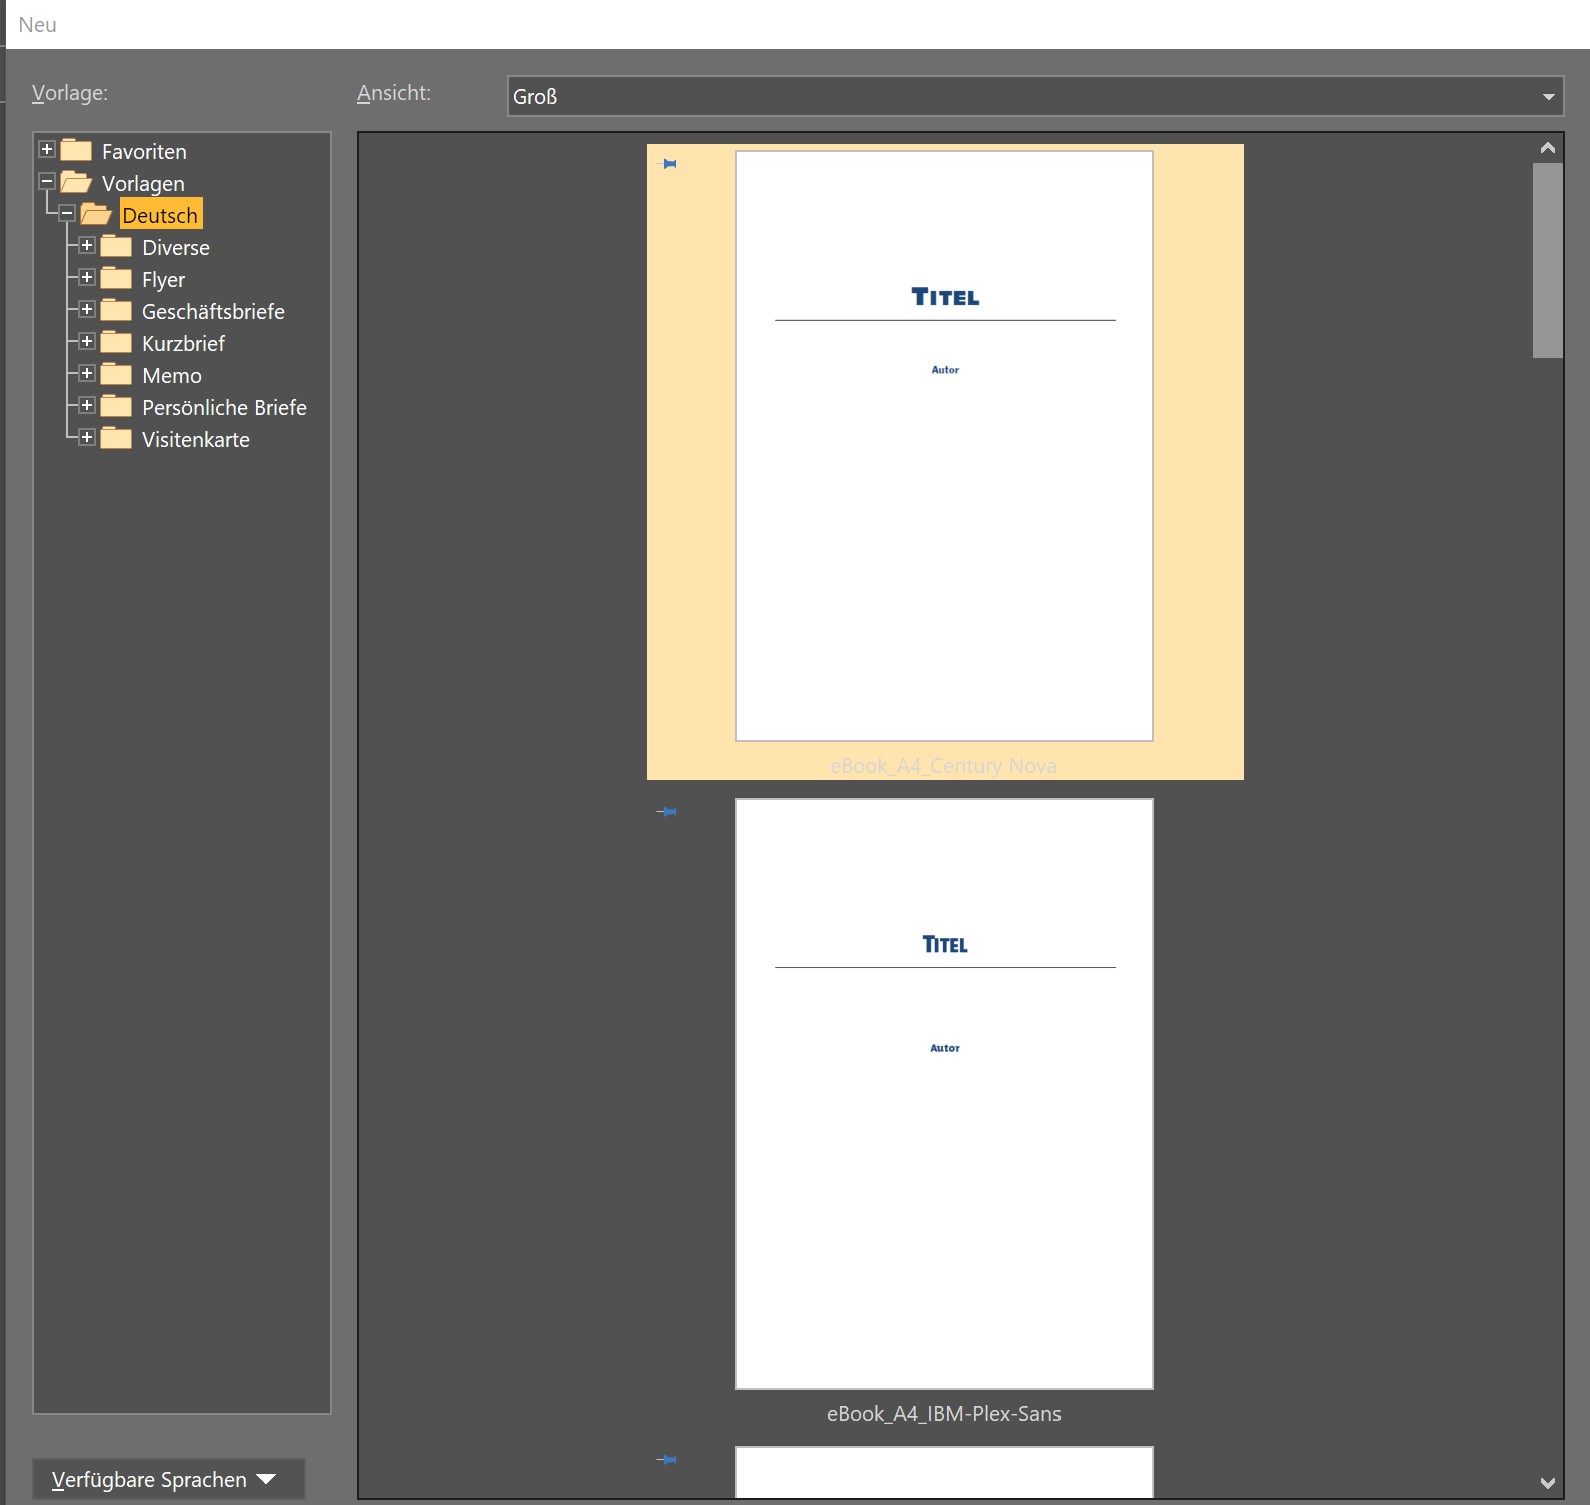
Task: Pin the eBook_A4_IBM-Plex-Sans template
Action: (667, 811)
